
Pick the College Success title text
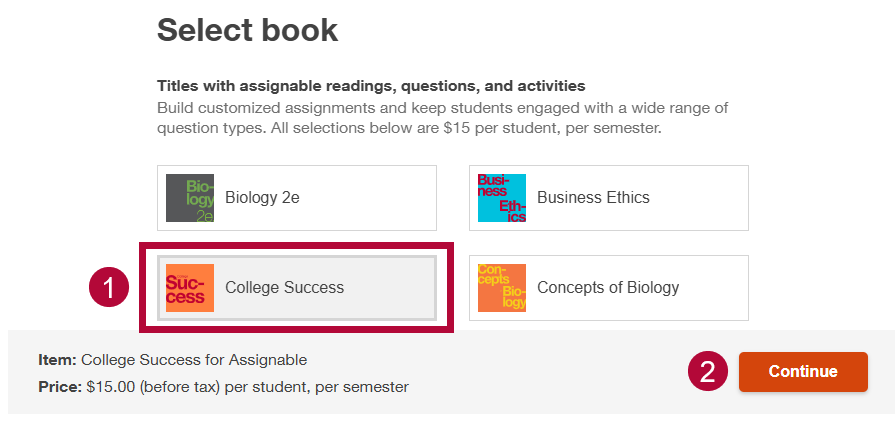284,288
